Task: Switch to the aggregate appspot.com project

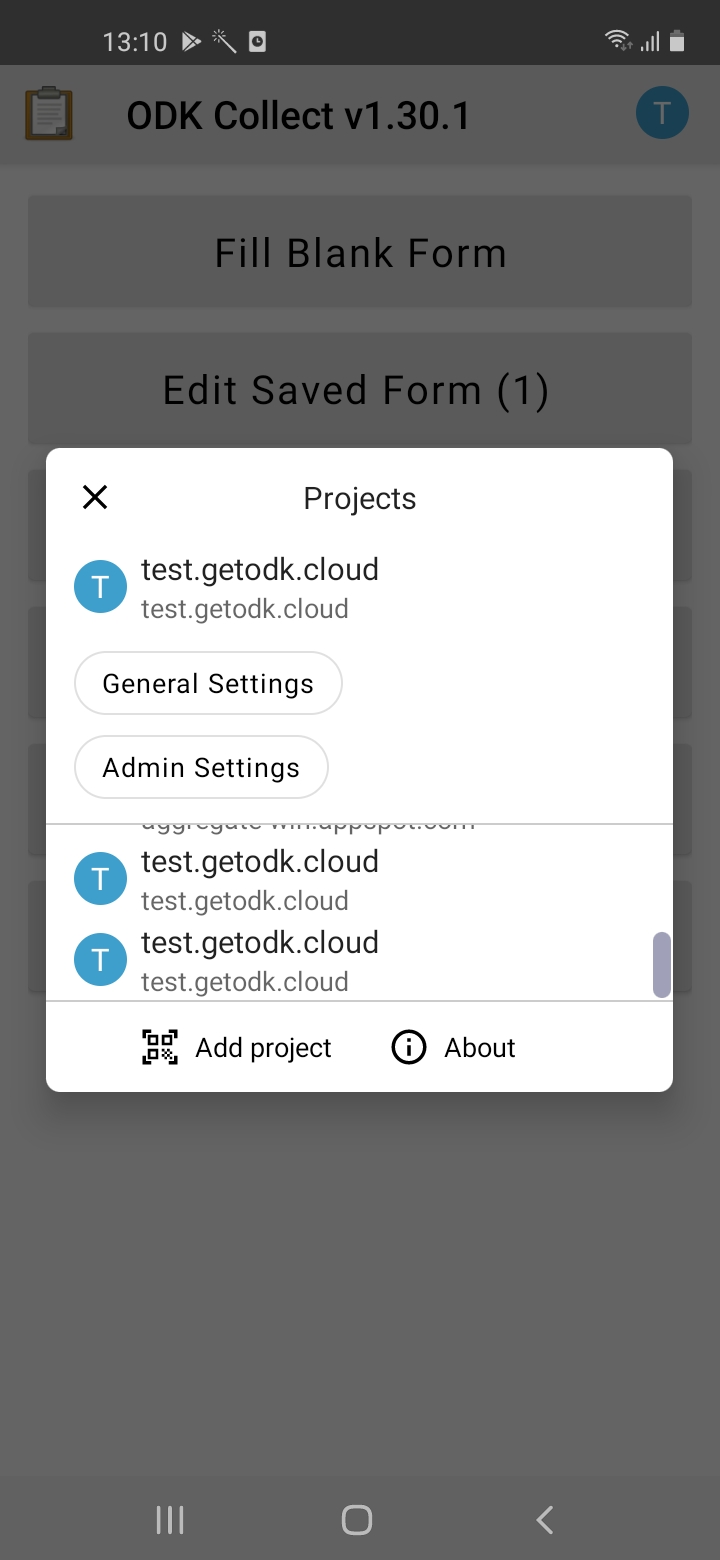Action: [300, 822]
